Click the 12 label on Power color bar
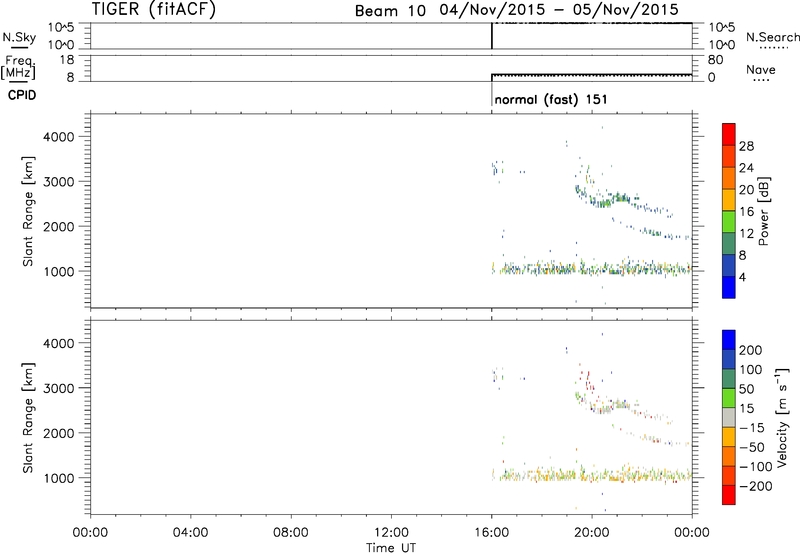Viewport: 800px width, 554px height. coord(746,234)
